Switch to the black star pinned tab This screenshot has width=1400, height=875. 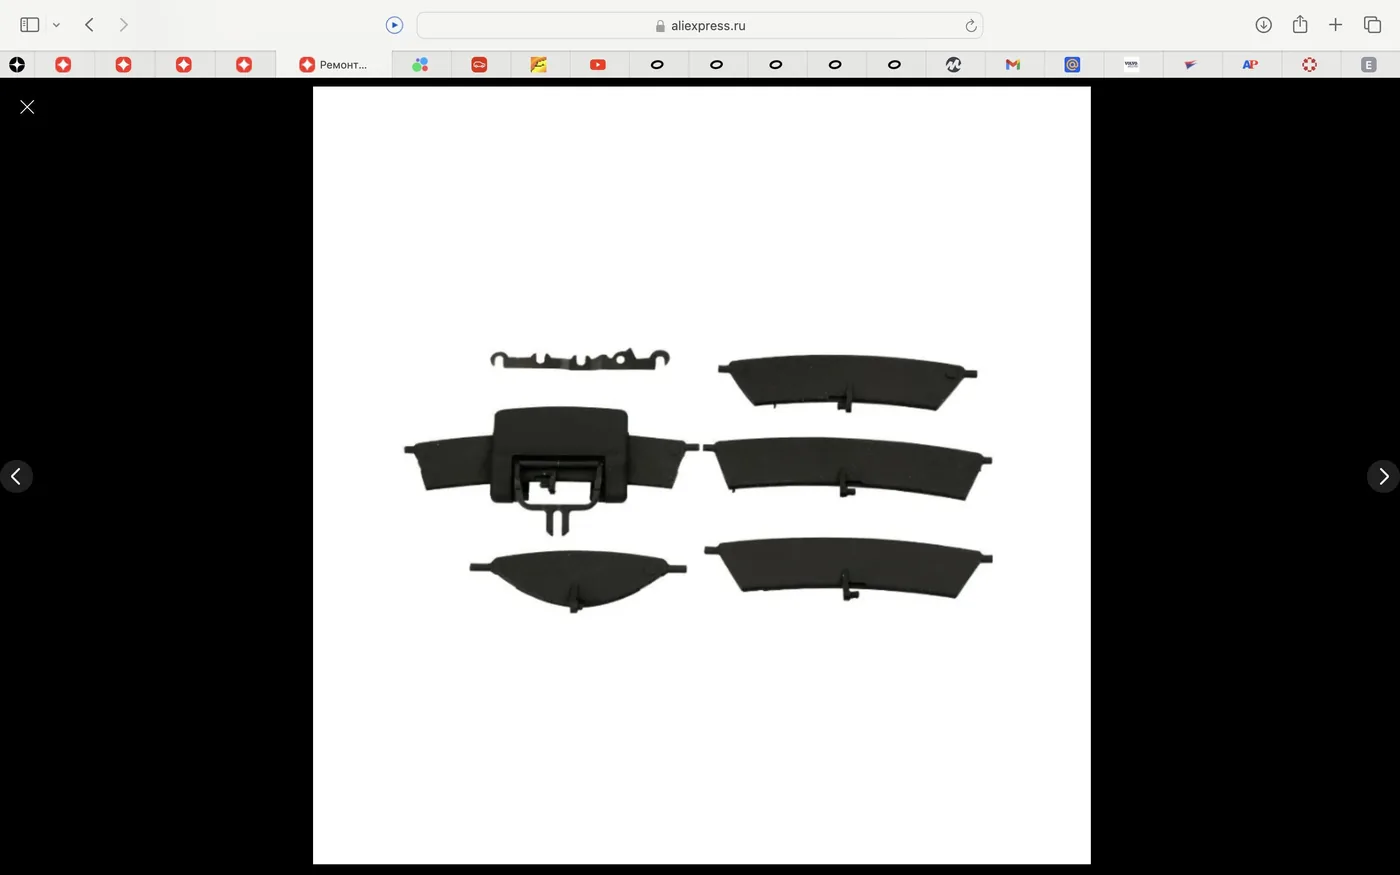17,65
